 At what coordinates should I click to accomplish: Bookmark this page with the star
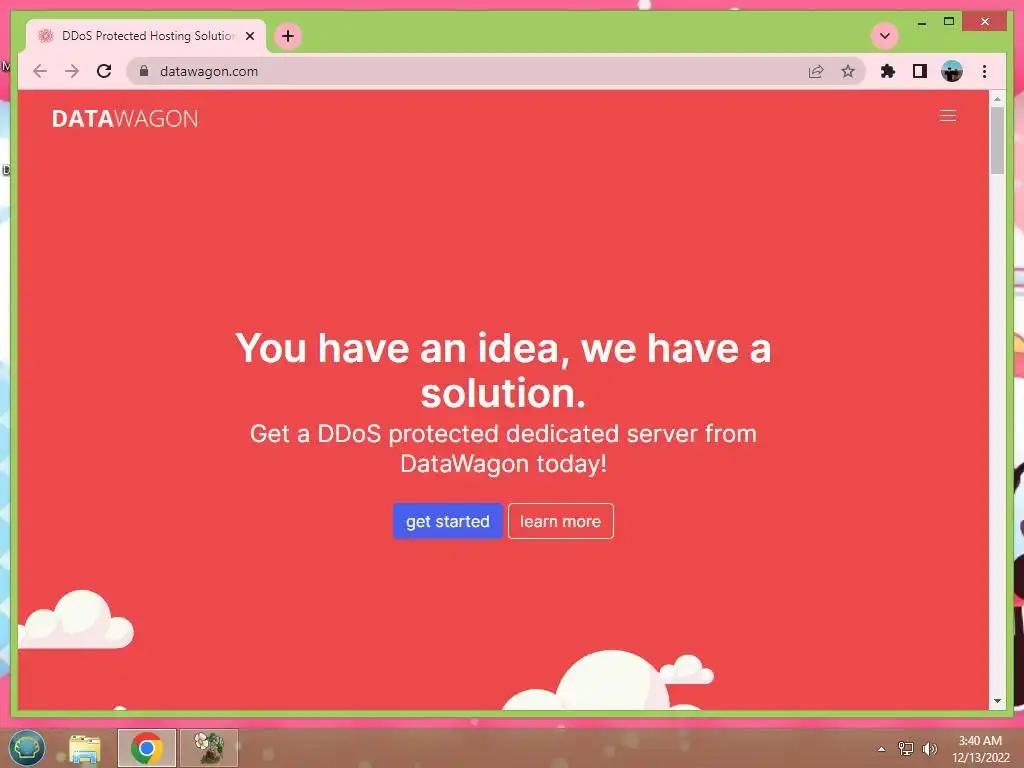point(848,71)
